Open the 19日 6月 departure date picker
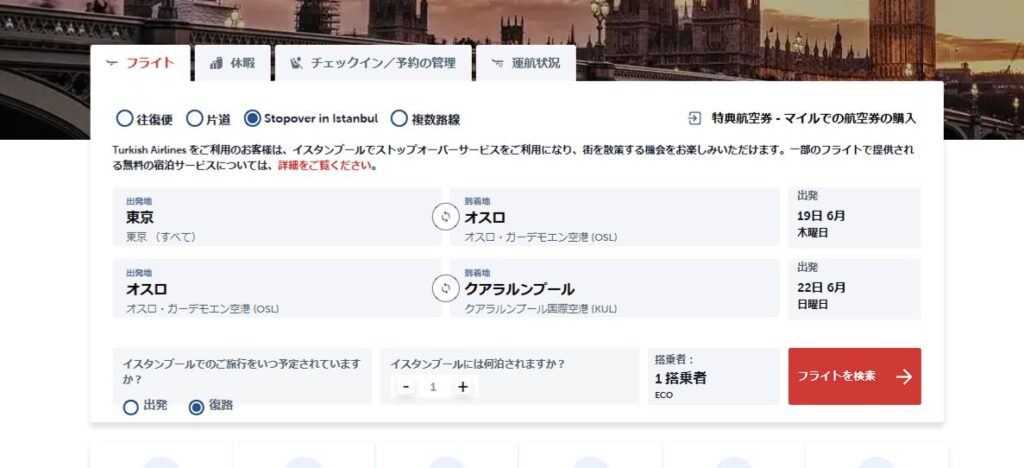 pyautogui.click(x=854, y=217)
